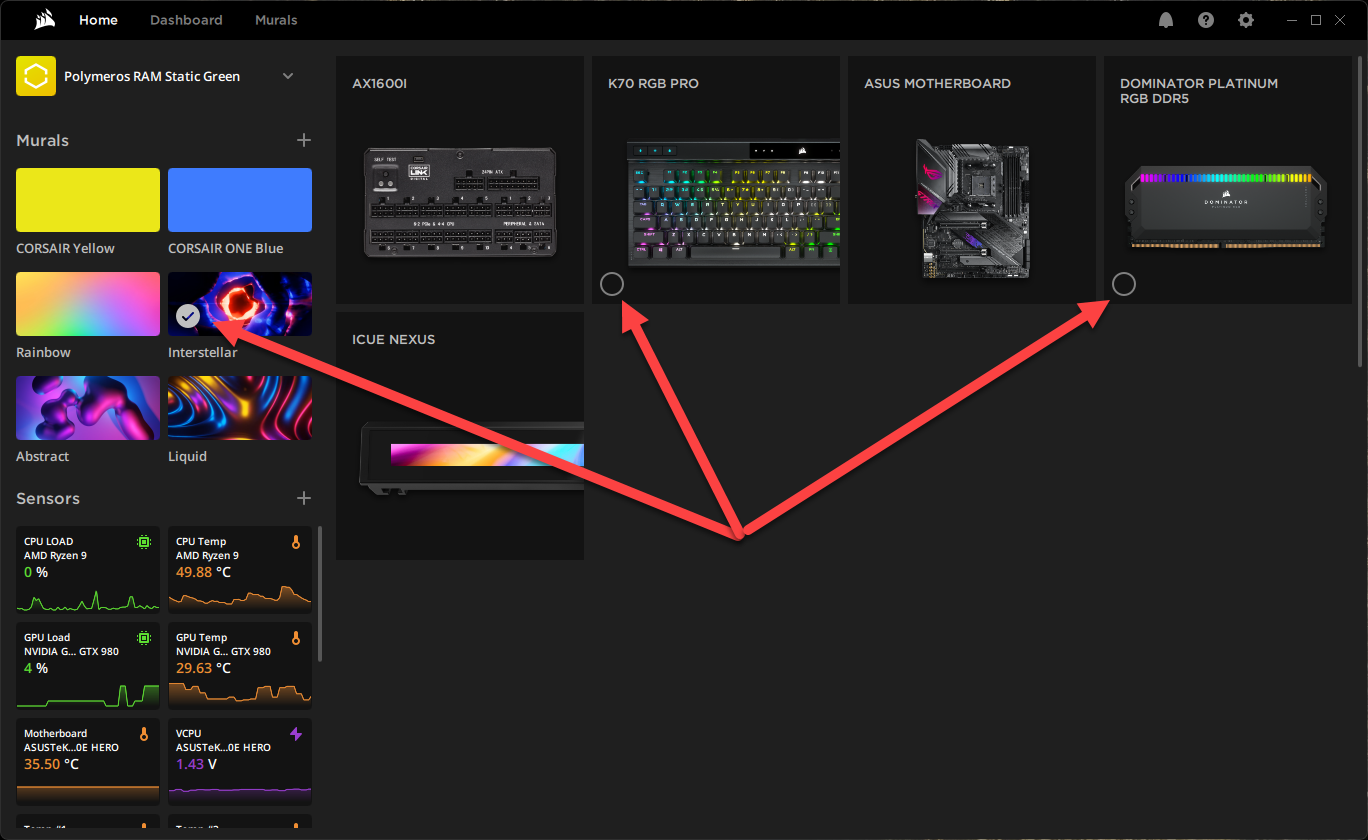The image size is (1368, 840).
Task: Open the settings gear icon
Action: pyautogui.click(x=1245, y=20)
